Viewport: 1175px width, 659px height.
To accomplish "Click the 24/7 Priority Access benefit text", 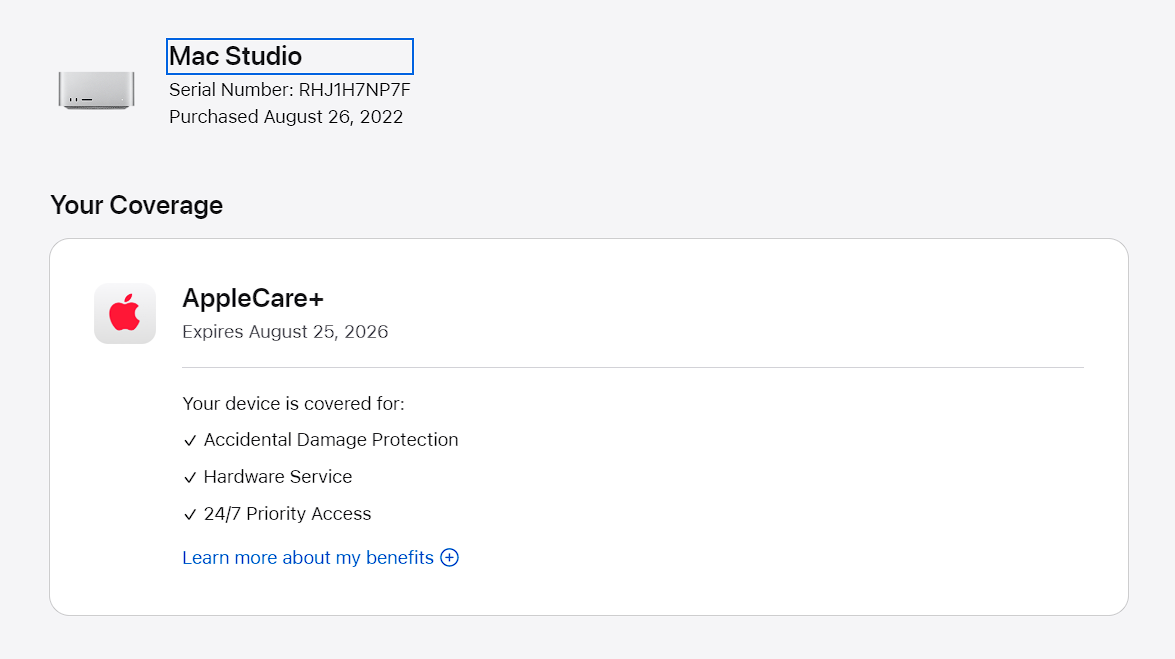I will (x=287, y=514).
